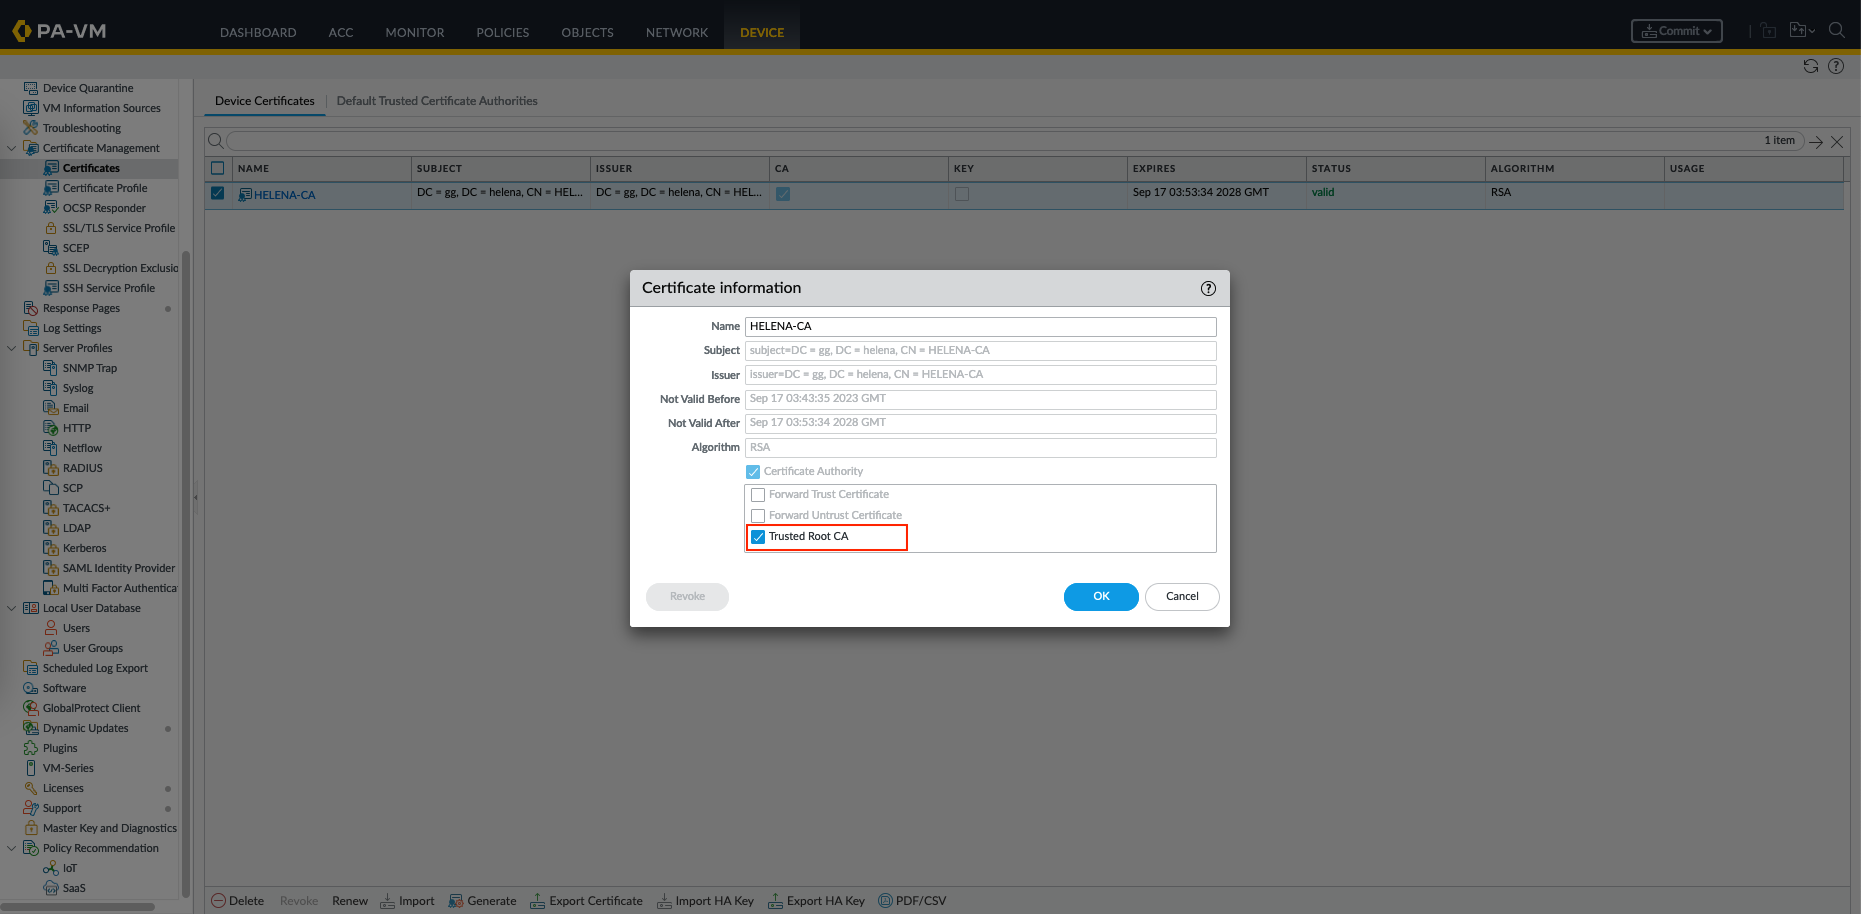Click the PDF/CSV export icon
This screenshot has height=914, width=1861.
pos(885,901)
